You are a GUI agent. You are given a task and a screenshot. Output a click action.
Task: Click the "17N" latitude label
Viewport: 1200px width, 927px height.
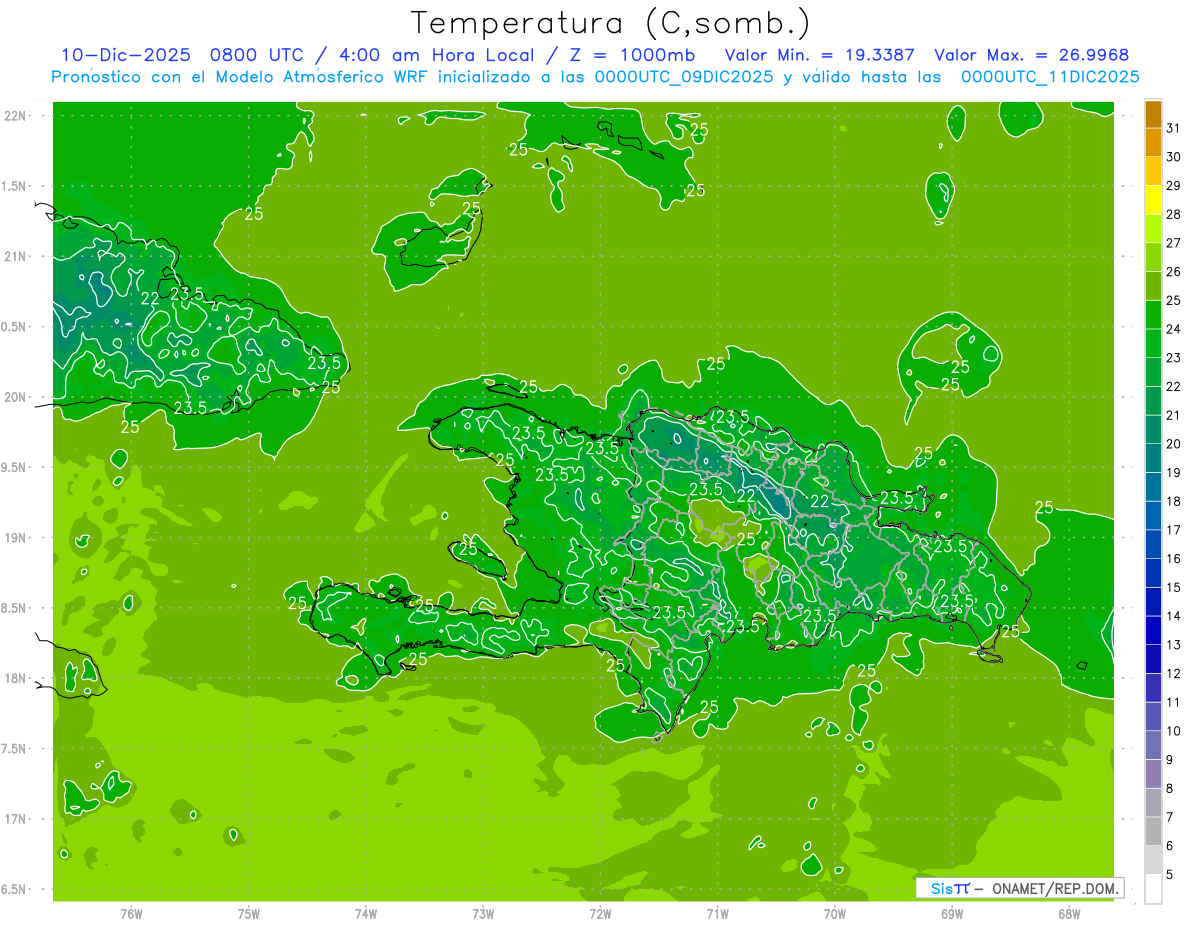16,819
